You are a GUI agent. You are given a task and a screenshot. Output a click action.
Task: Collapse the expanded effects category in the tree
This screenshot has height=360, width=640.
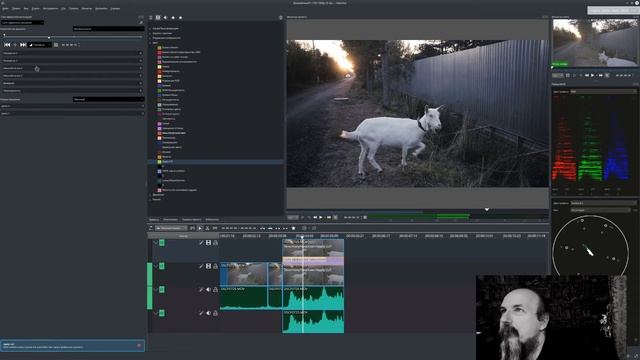(x=150, y=42)
